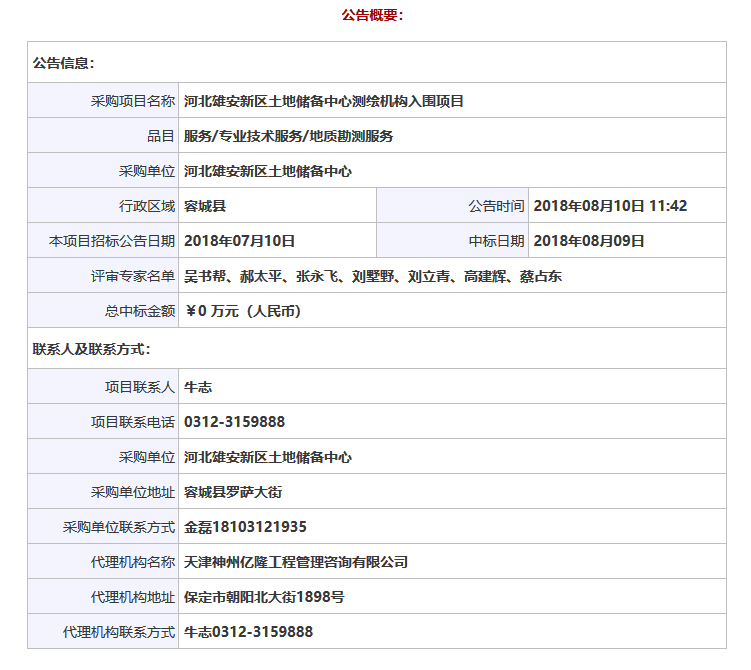Select 项目联系人 value 牛志
751x670 pixels.
point(198,387)
